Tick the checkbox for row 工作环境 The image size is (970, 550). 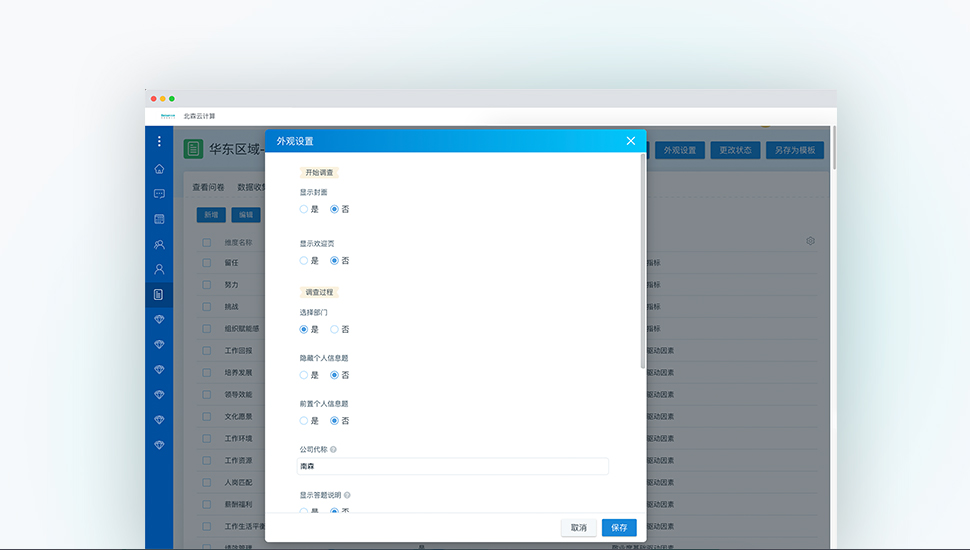click(207, 439)
